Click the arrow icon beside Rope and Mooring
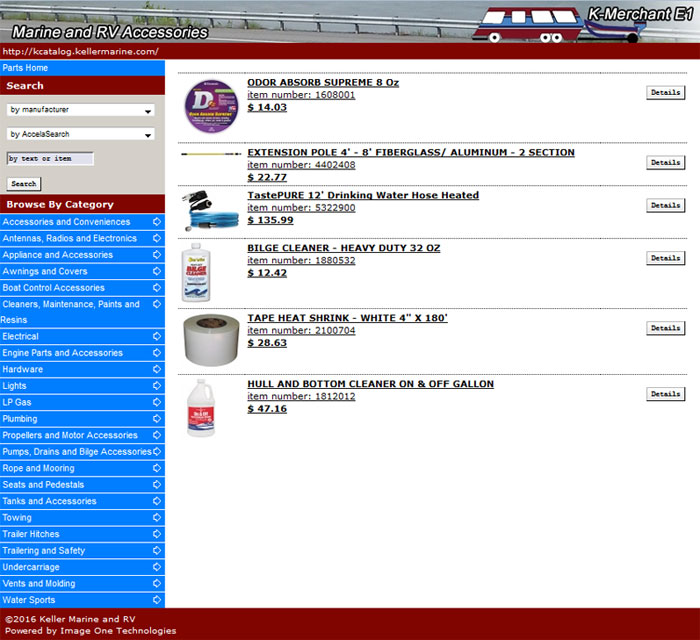 [x=157, y=468]
